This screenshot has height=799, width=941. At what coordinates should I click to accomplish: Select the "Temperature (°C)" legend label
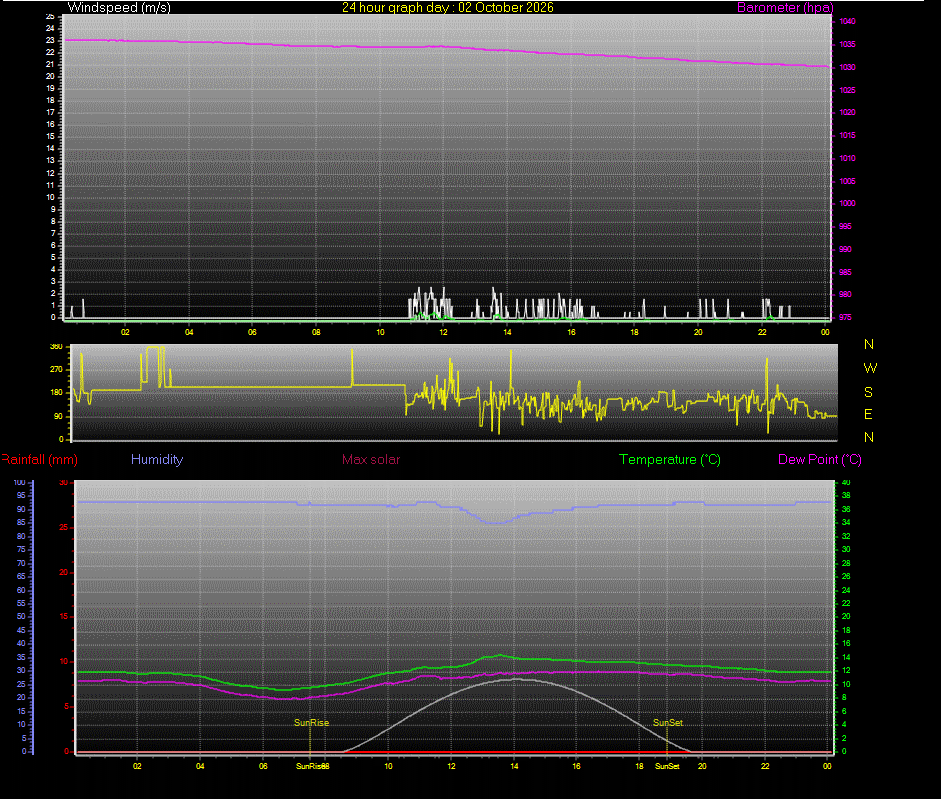670,460
